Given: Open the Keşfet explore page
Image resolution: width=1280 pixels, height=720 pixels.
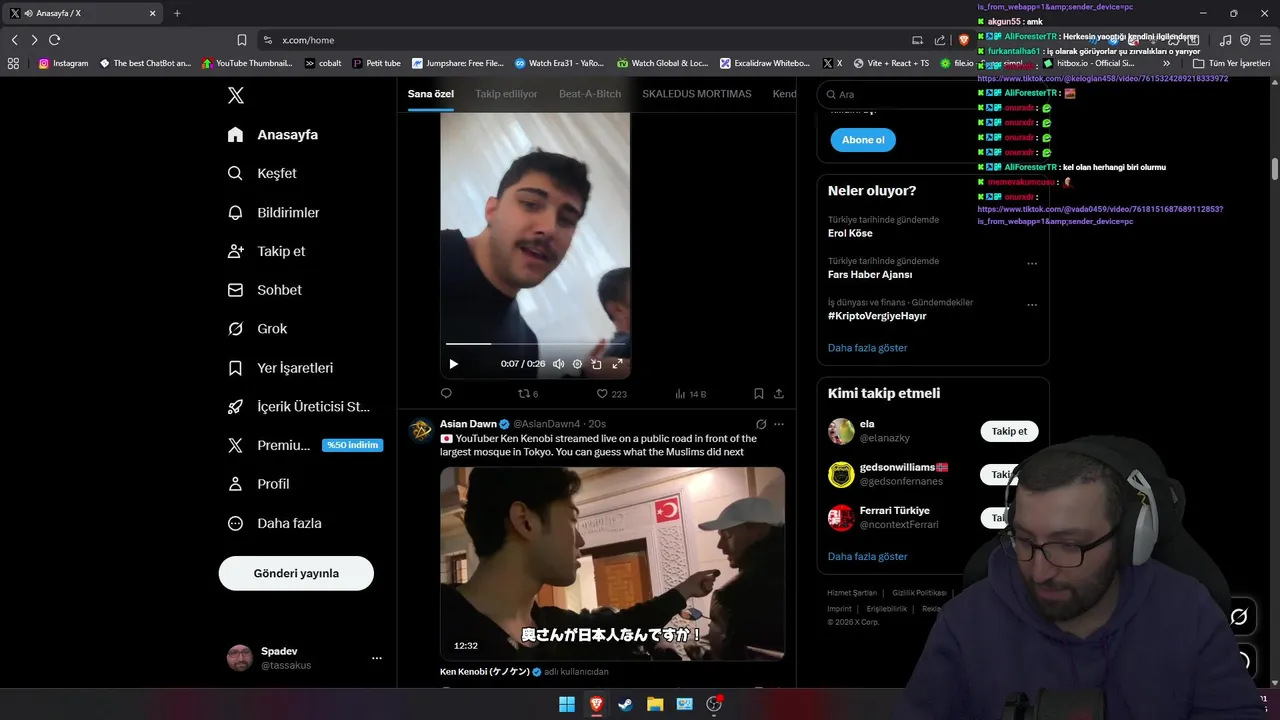Looking at the screenshot, I should pyautogui.click(x=262, y=173).
